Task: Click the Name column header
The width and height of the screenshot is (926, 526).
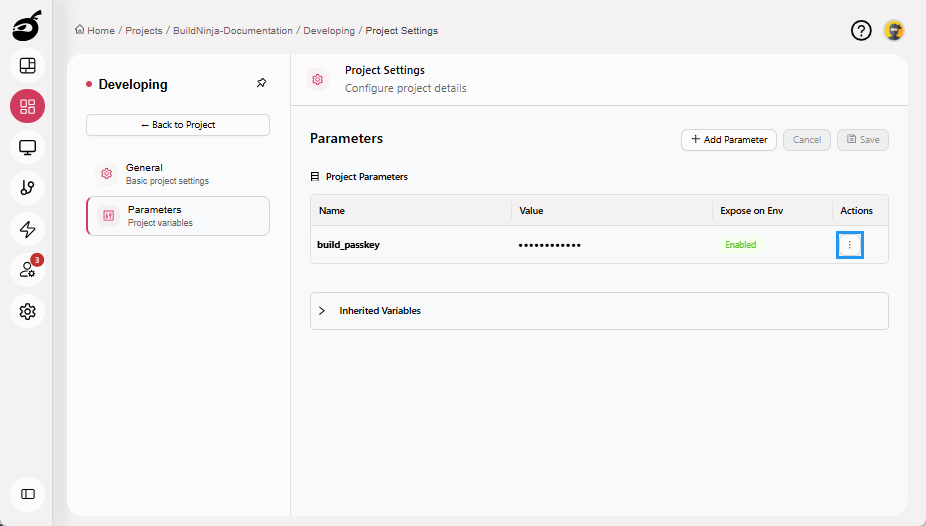Action: (x=332, y=211)
